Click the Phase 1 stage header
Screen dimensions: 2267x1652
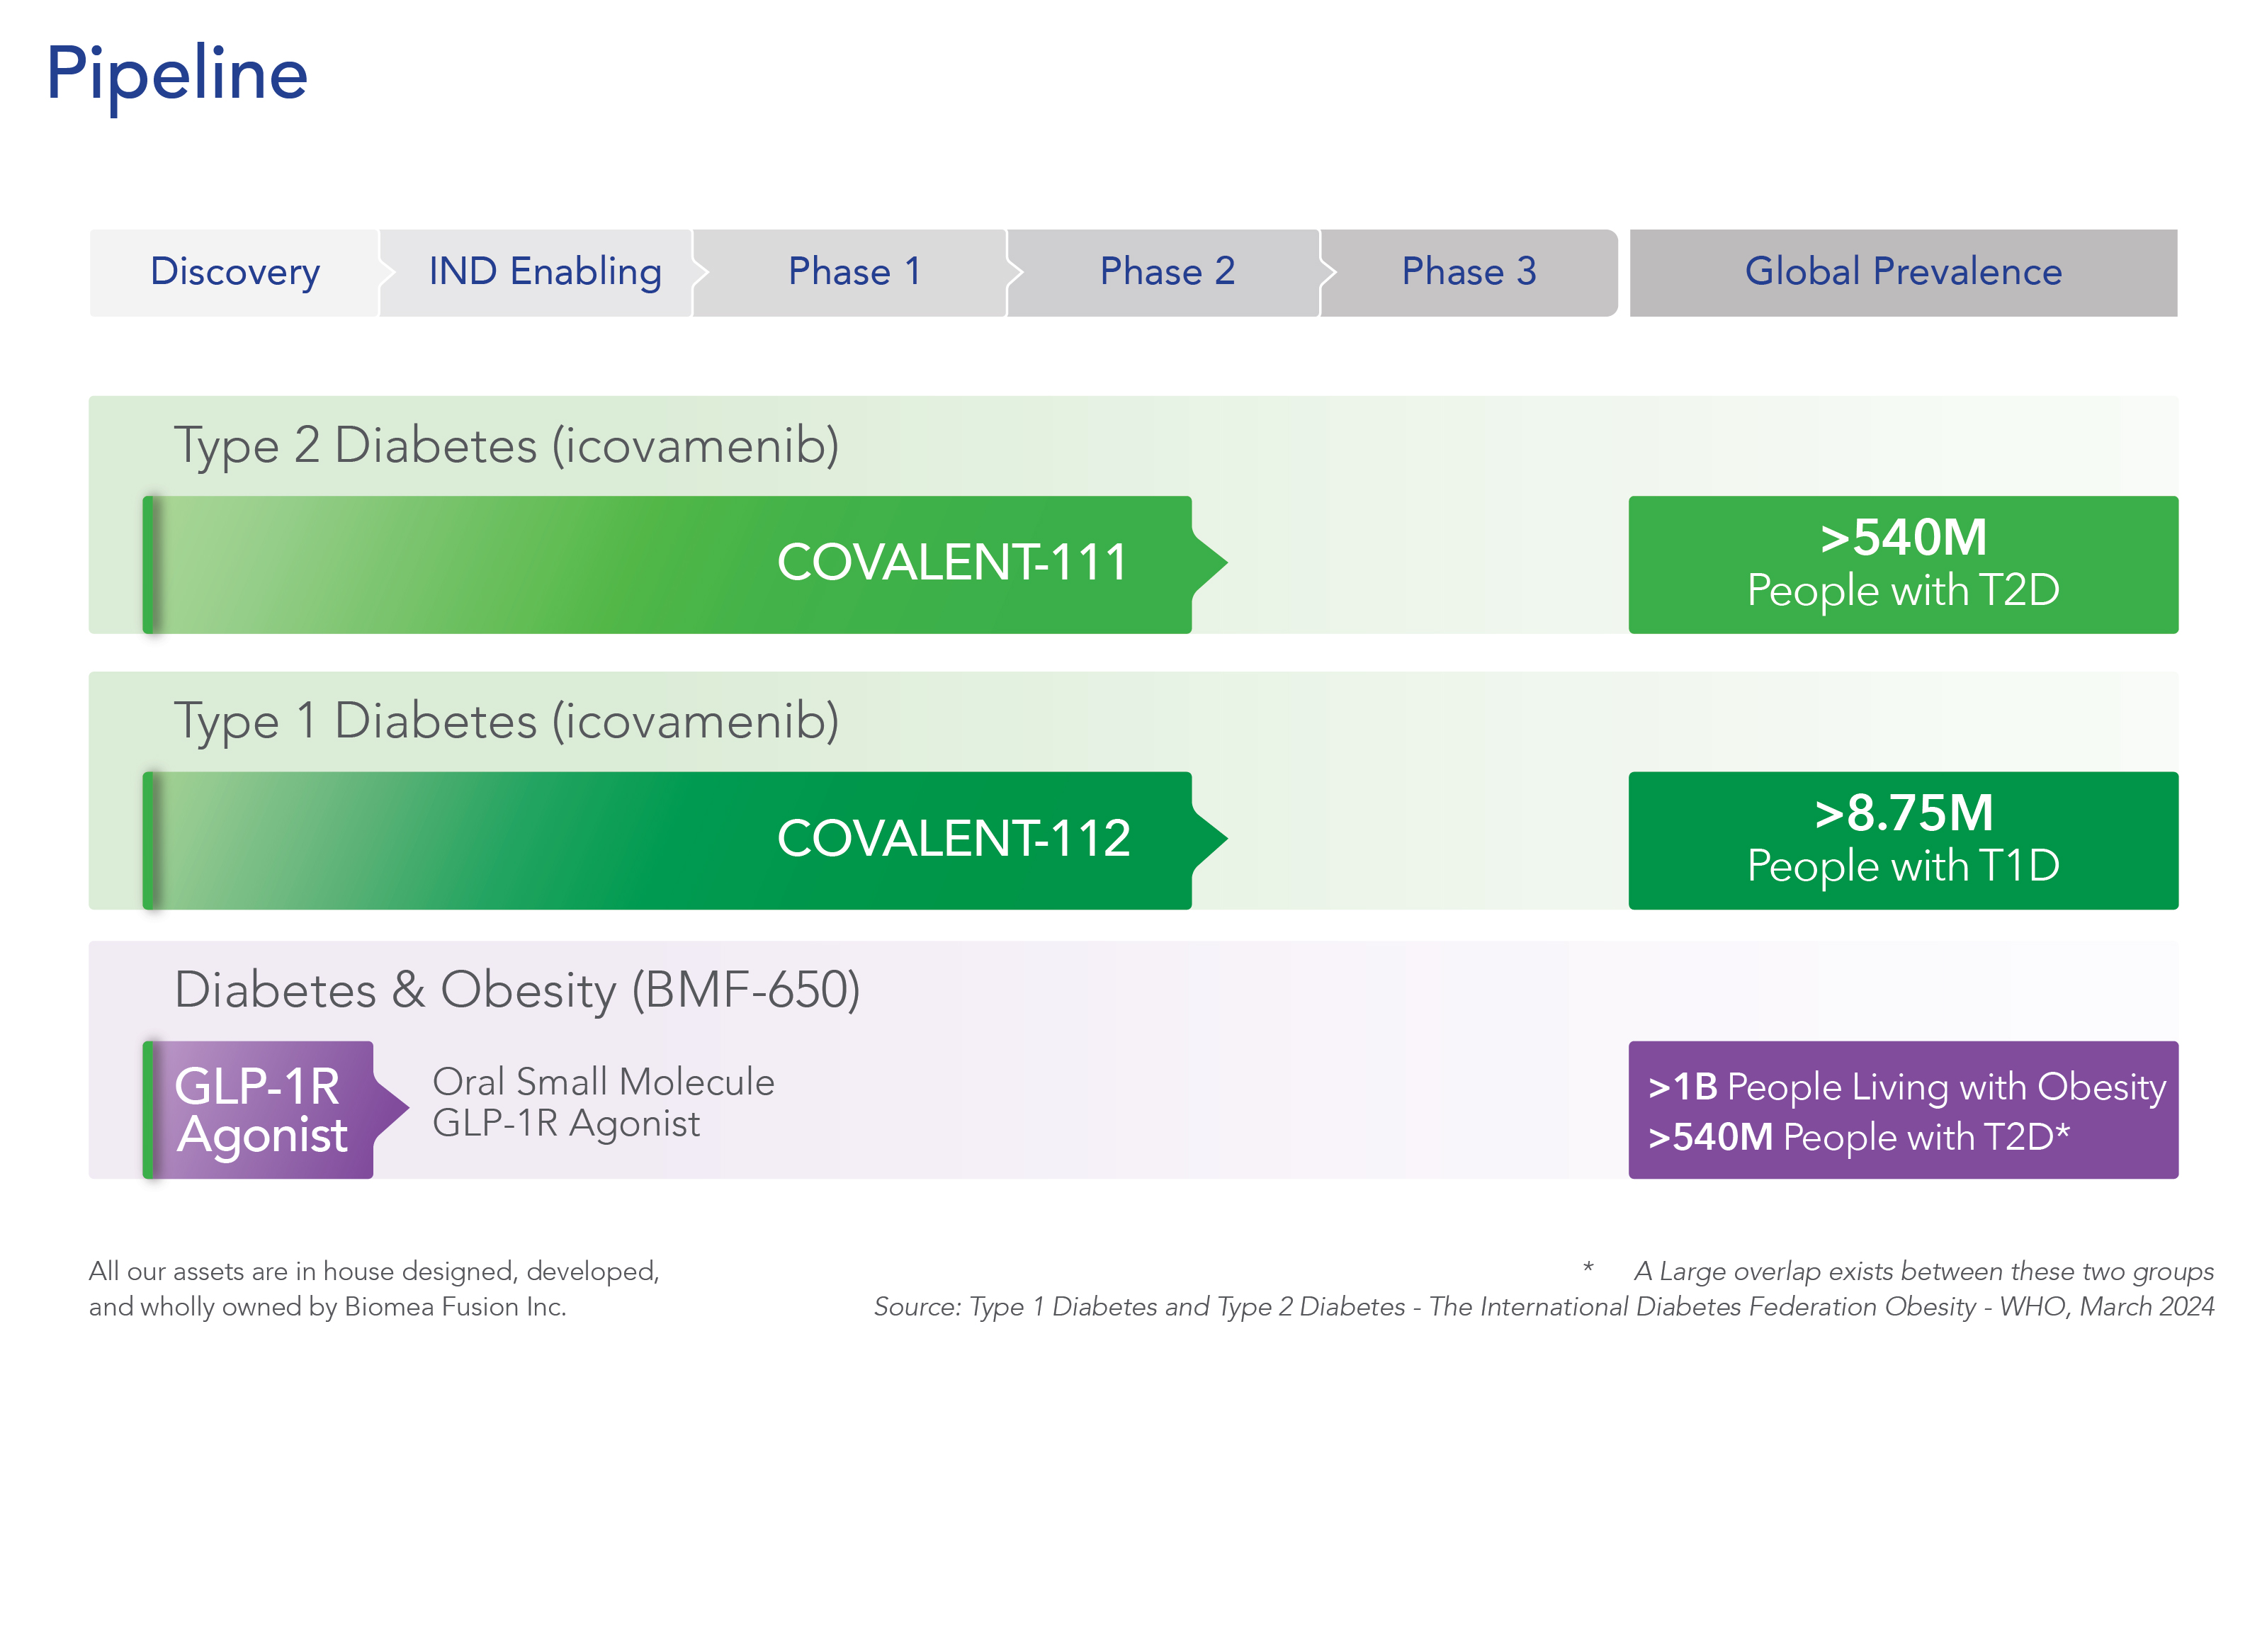[853, 272]
